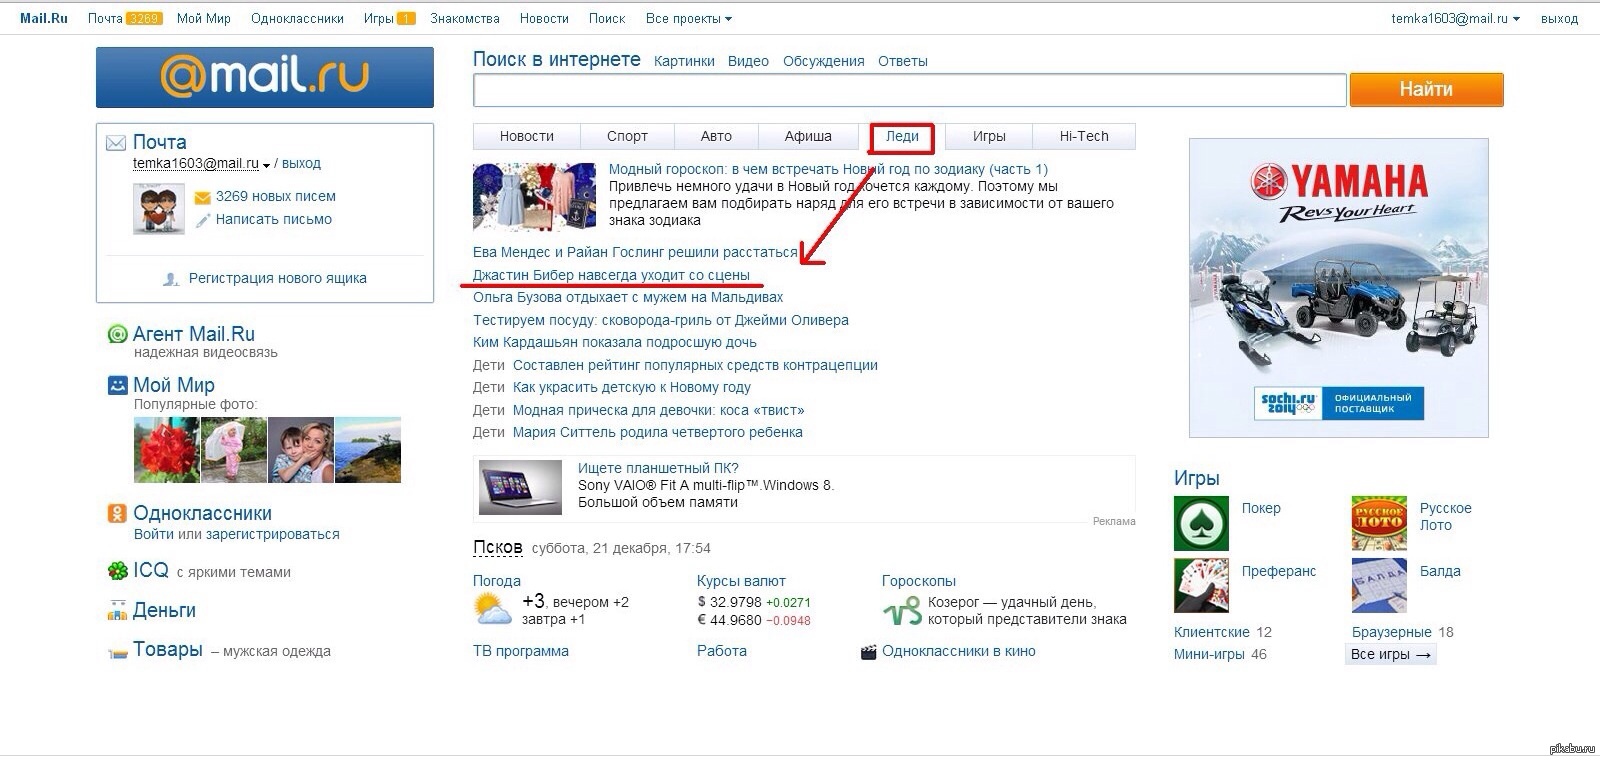Click the fashion horoscope article thumbnail

click(534, 196)
